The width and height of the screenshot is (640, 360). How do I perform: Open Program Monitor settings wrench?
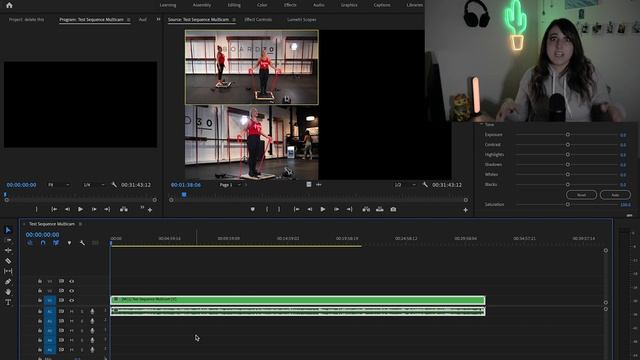[114, 185]
